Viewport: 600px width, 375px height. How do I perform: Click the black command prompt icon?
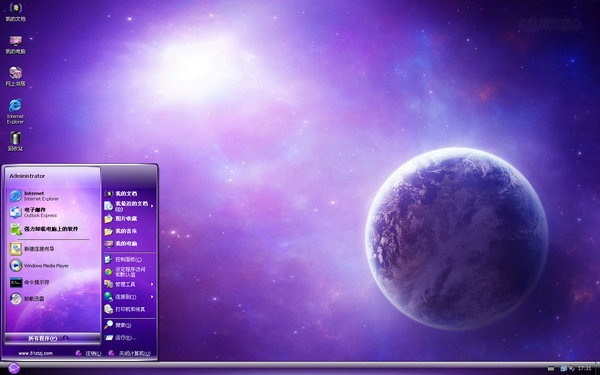[16, 282]
